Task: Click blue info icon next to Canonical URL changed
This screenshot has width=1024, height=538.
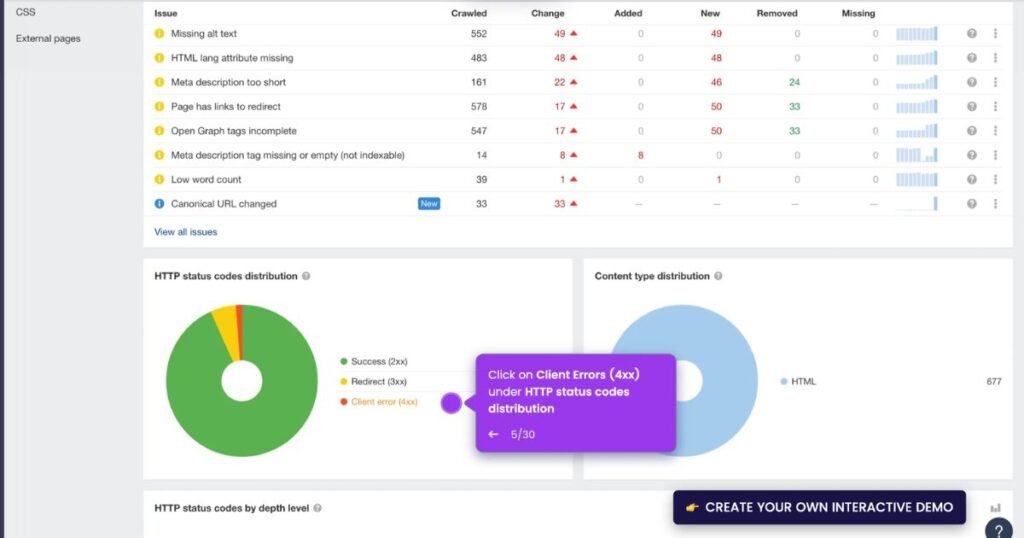Action: [159, 204]
